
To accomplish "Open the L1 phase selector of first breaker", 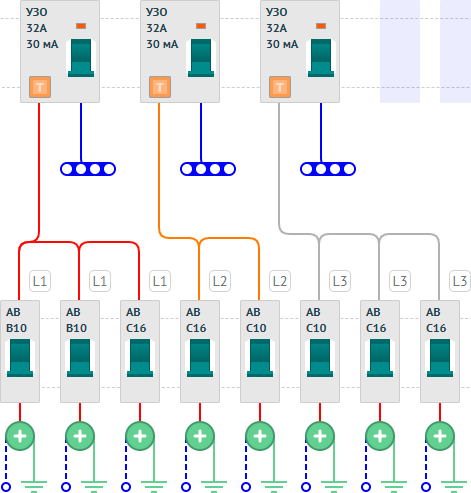I will pos(40,281).
